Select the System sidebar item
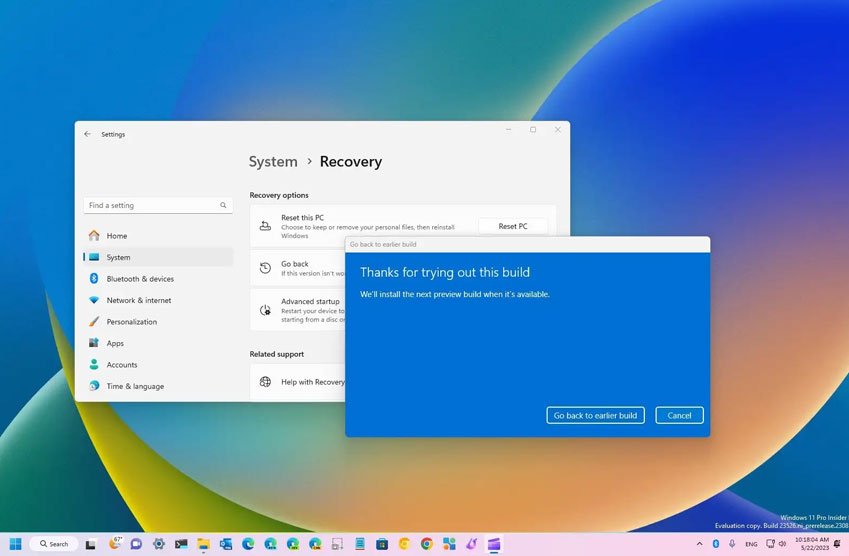The image size is (849, 556). coord(118,257)
